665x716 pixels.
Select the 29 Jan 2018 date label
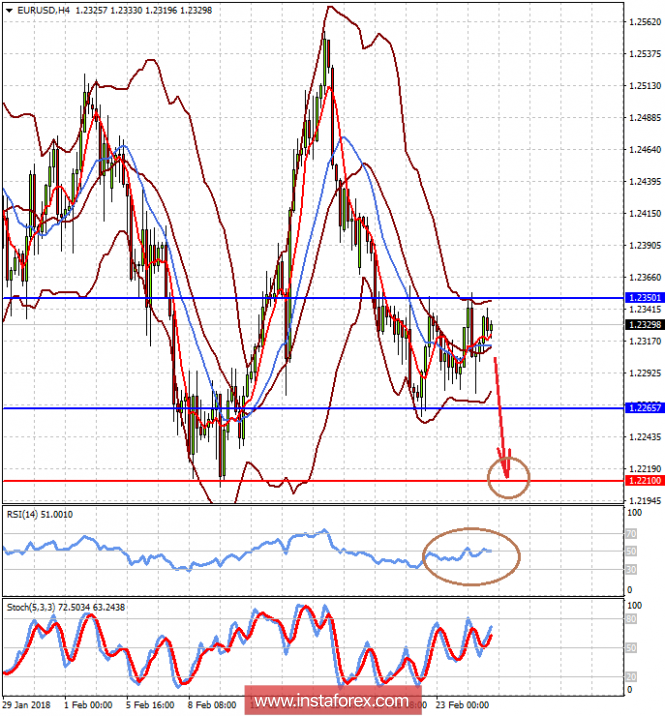[26, 705]
